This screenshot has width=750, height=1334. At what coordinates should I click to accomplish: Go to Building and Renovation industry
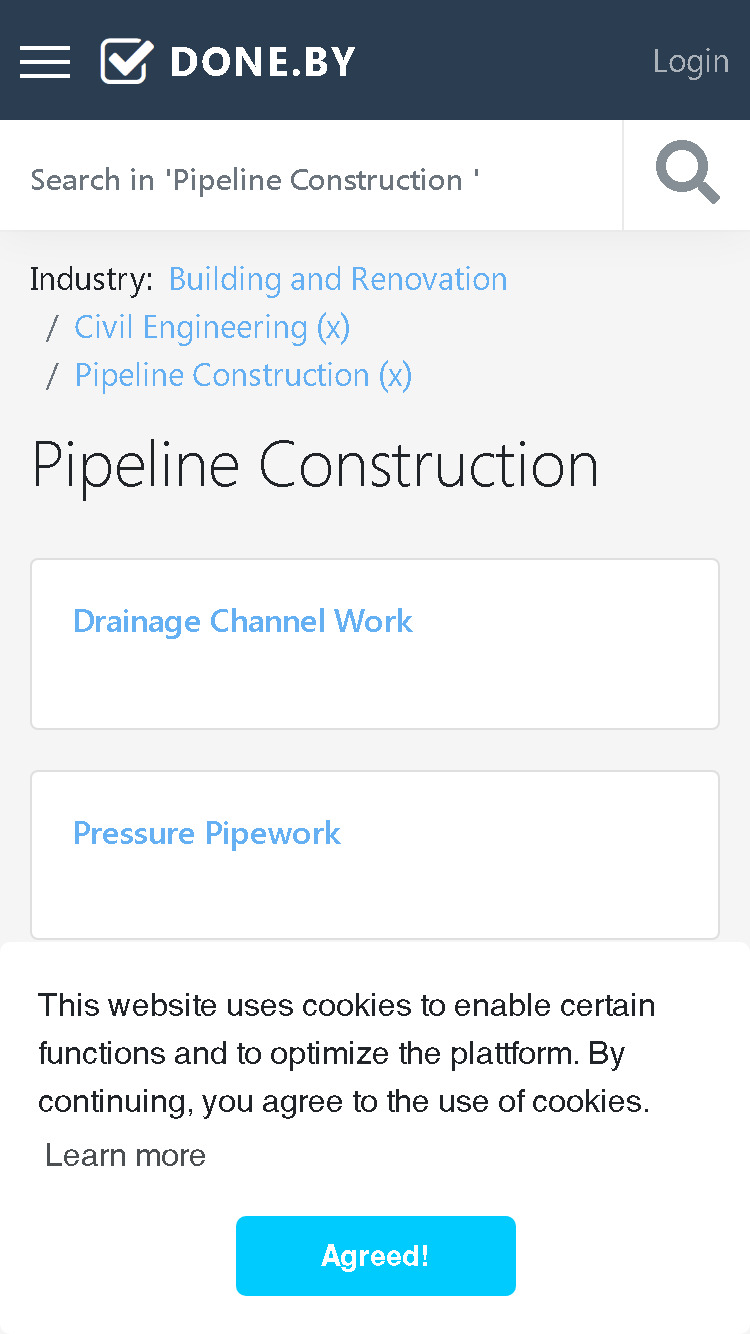pos(338,279)
